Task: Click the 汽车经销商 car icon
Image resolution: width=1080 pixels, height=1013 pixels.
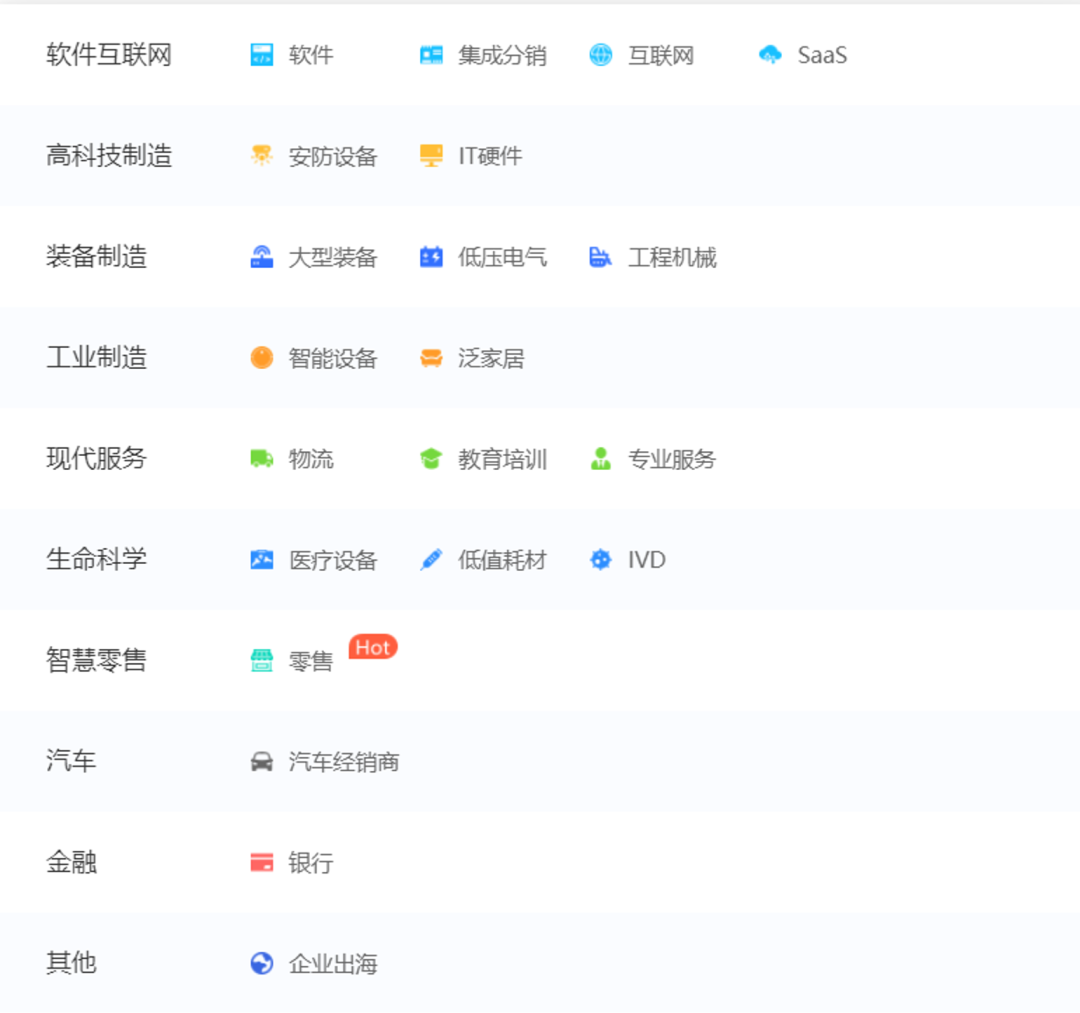Action: tap(262, 762)
